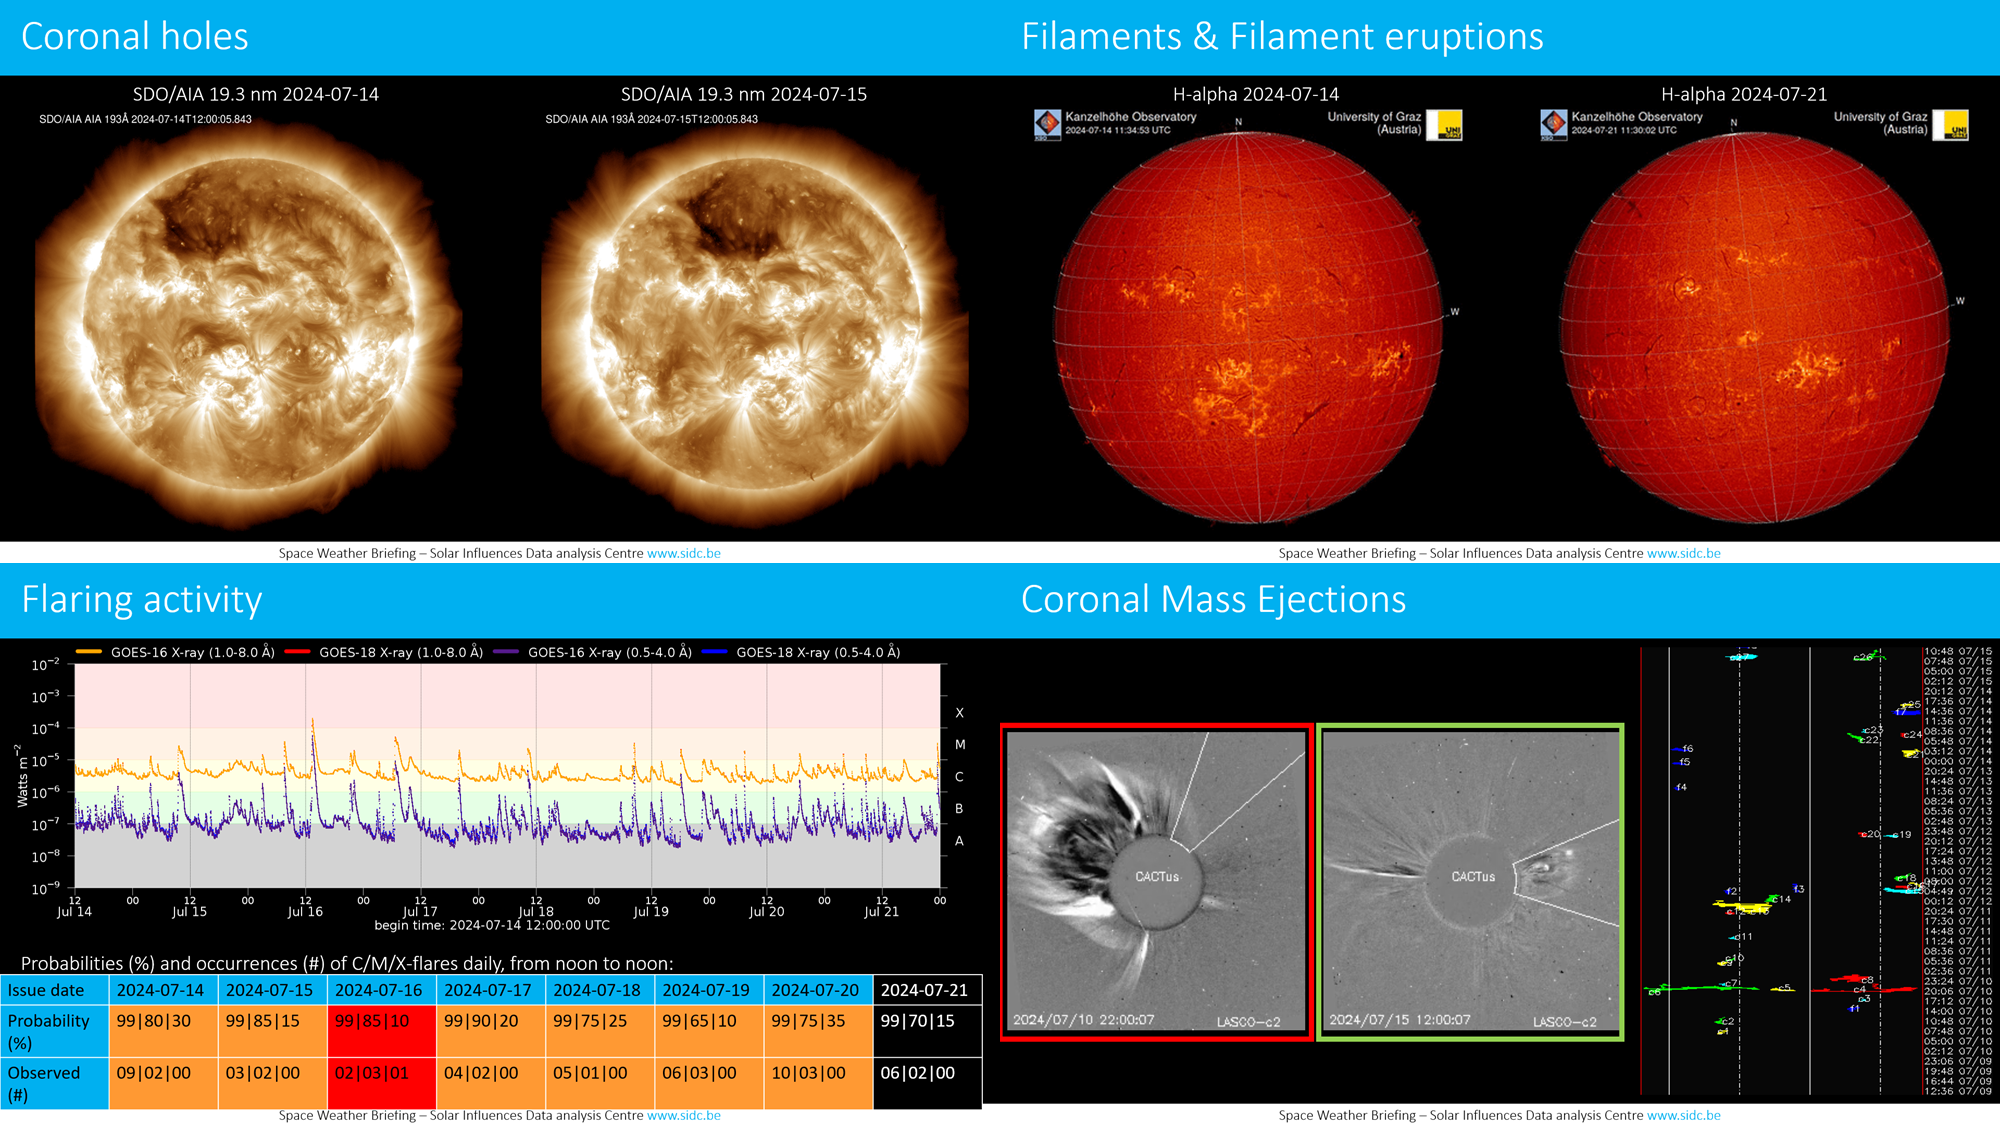
Task: Click the purple GOES-16 0.5-4.0 Å legend marker
Action: 506,652
